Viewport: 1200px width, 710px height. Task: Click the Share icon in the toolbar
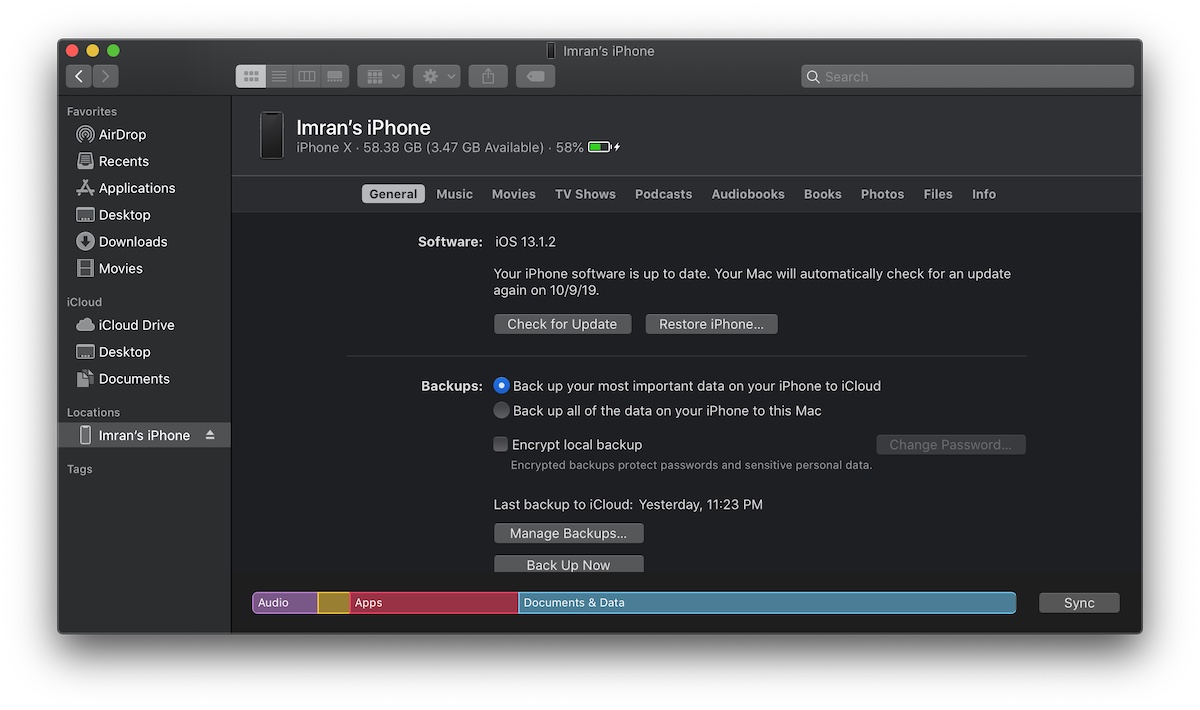(487, 75)
